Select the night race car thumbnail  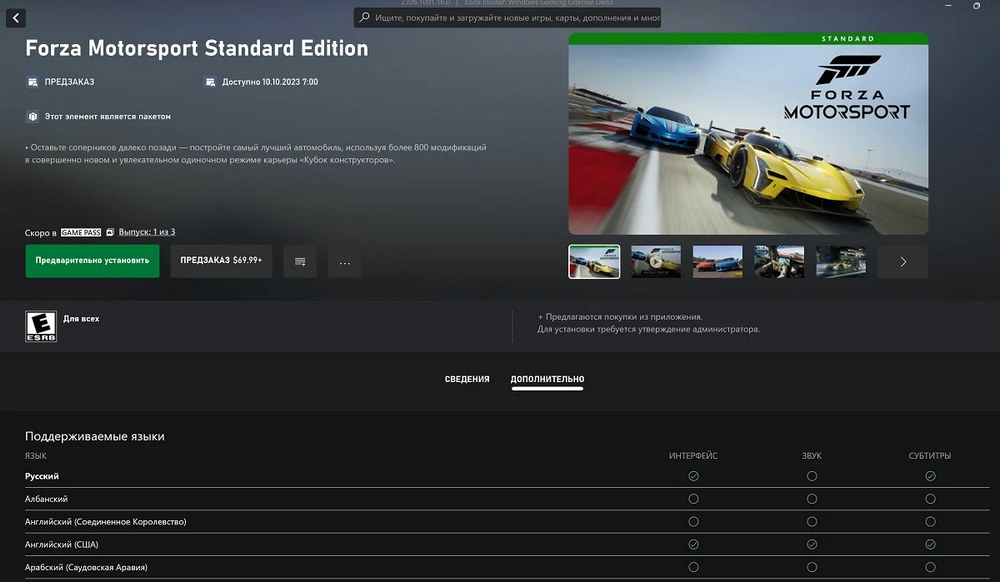click(841, 261)
